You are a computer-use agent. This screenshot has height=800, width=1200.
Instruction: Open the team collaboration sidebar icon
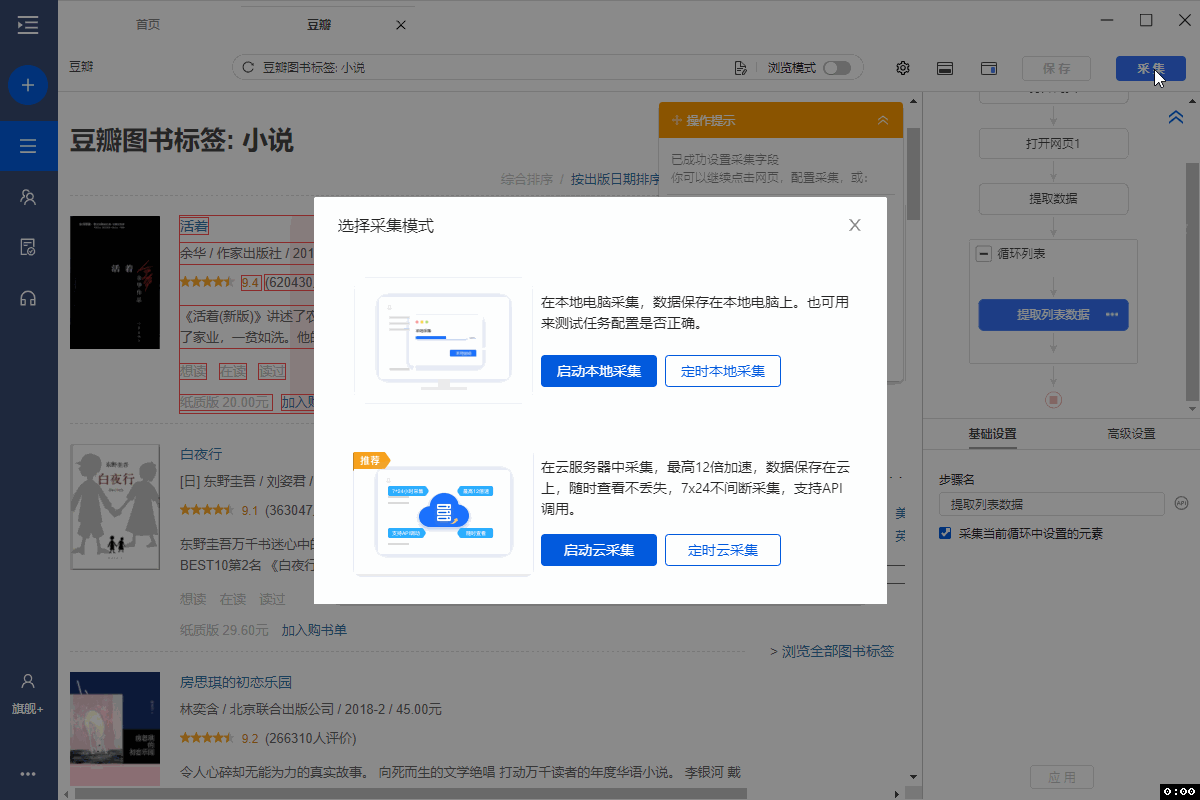28,197
